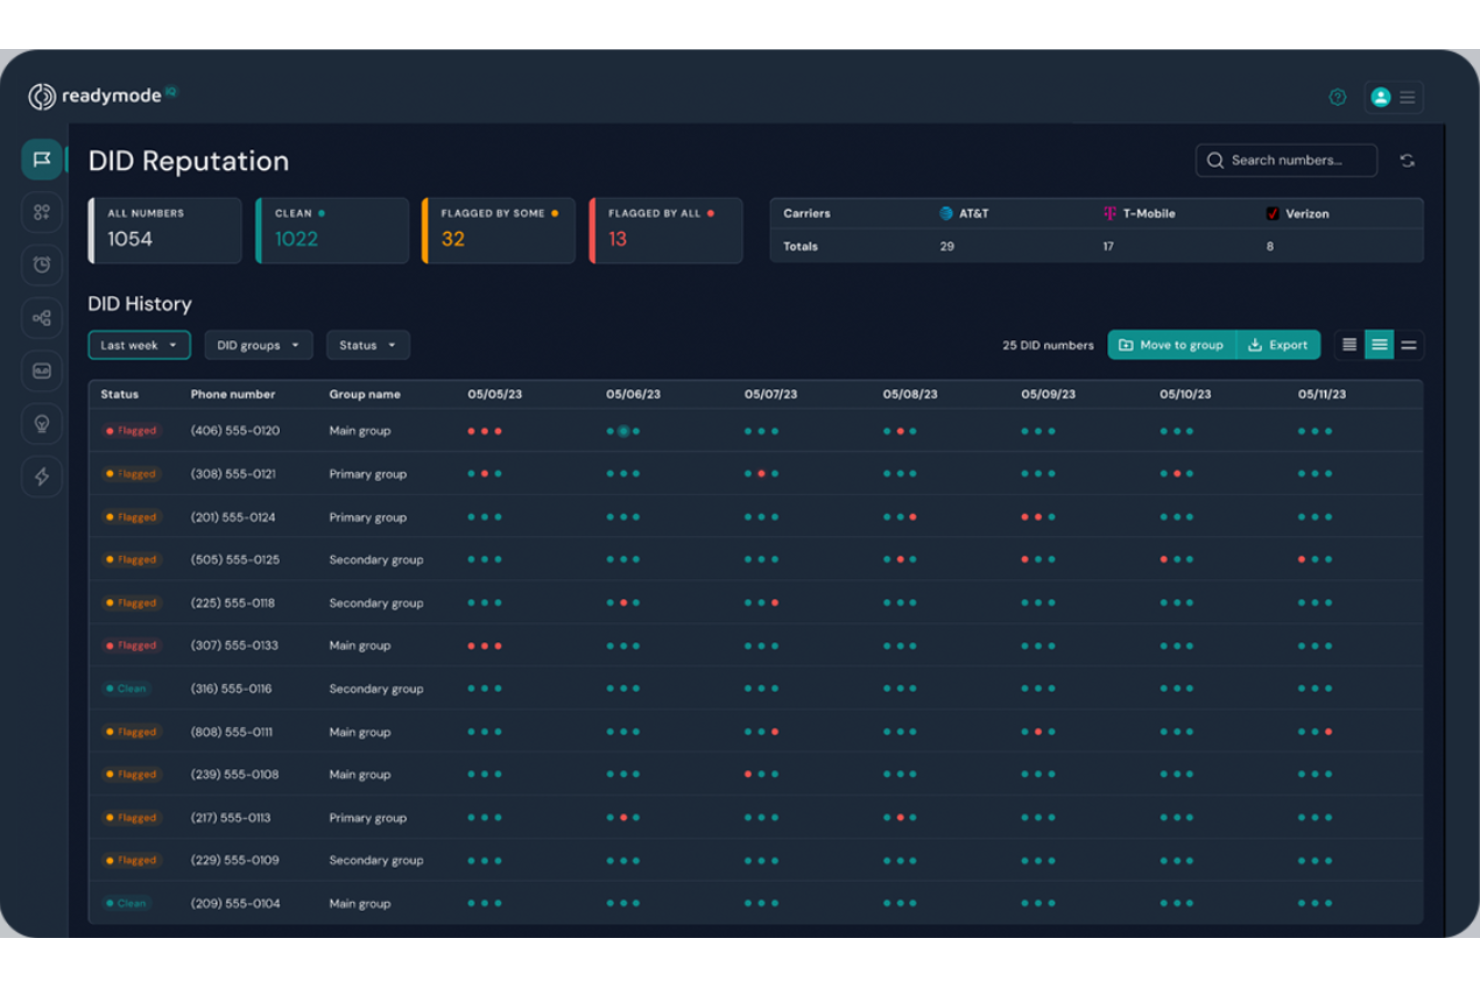Open the alarm clock icon in the sidebar
1480x987 pixels.
tap(41, 264)
